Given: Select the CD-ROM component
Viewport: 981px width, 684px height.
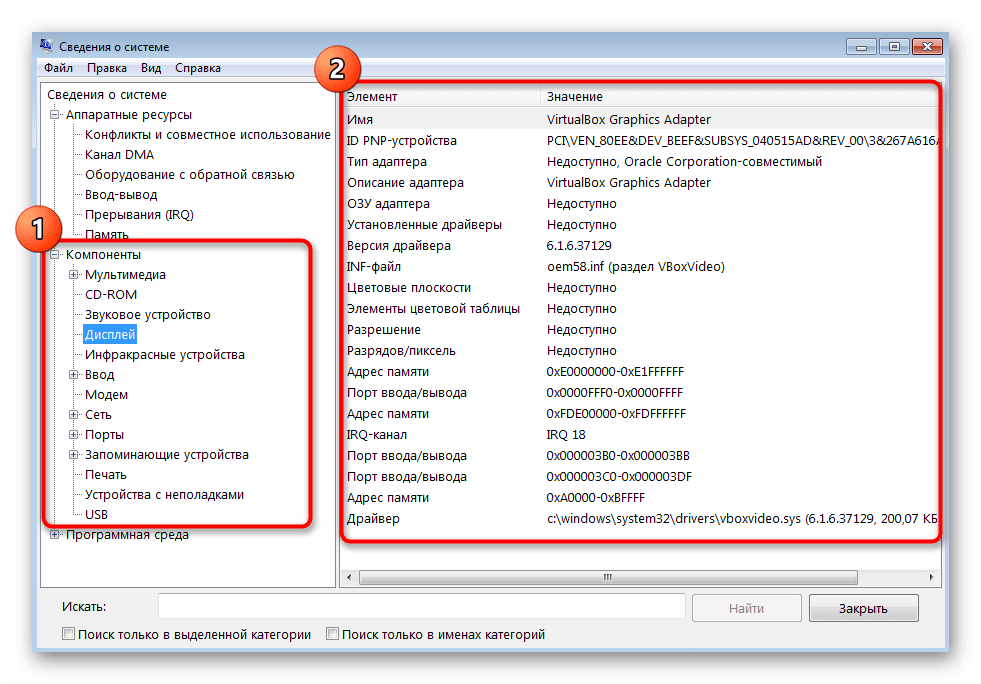Looking at the screenshot, I should click(111, 294).
